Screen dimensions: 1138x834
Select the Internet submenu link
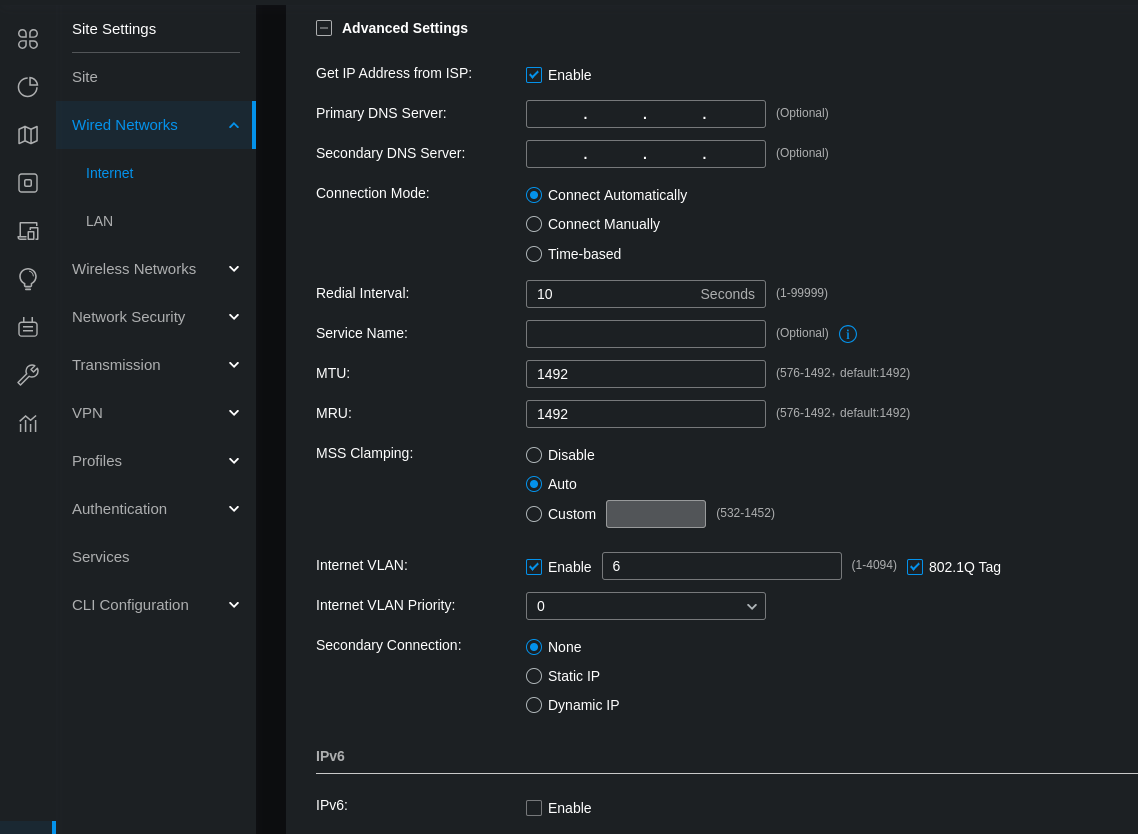pos(109,173)
